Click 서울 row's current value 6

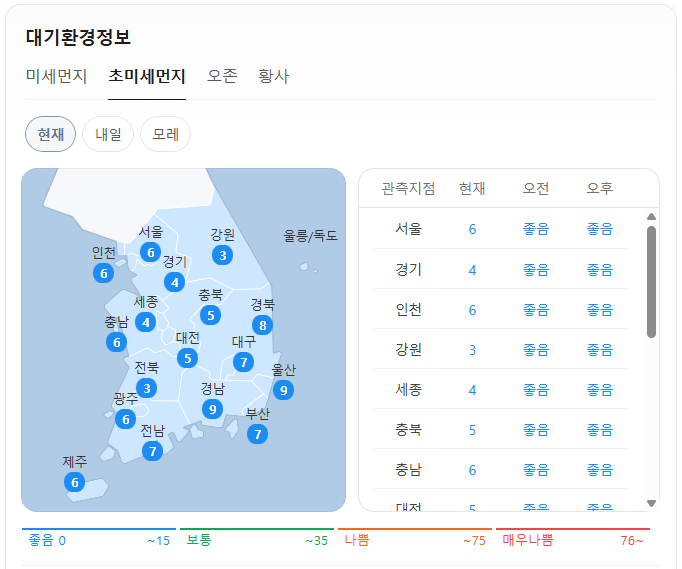[472, 229]
